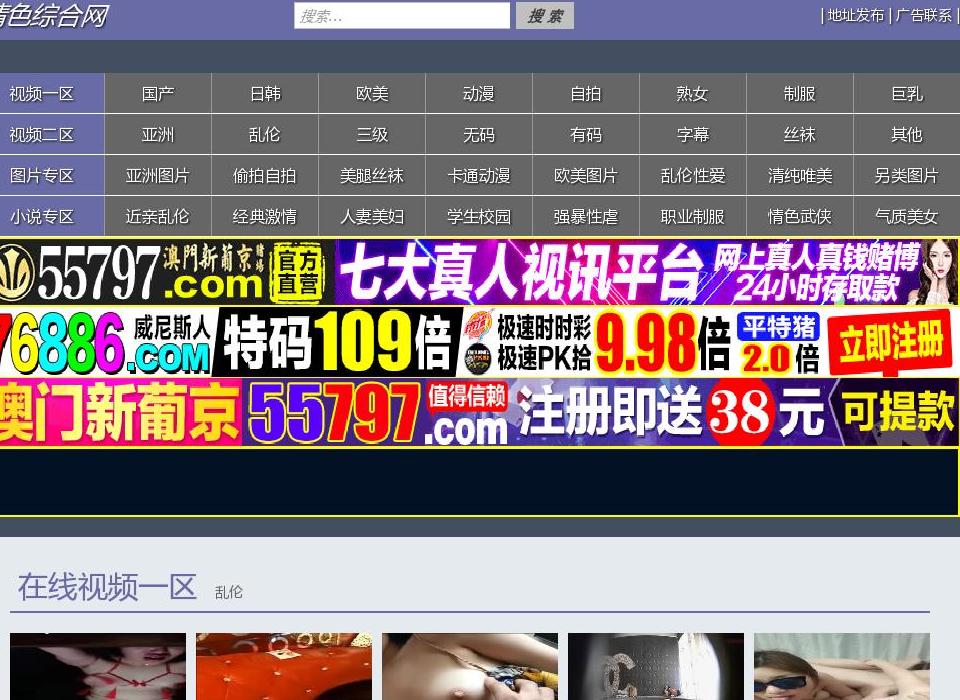The image size is (960, 700).
Task: Click the 在线视频一区 section heading
Action: coord(107,587)
